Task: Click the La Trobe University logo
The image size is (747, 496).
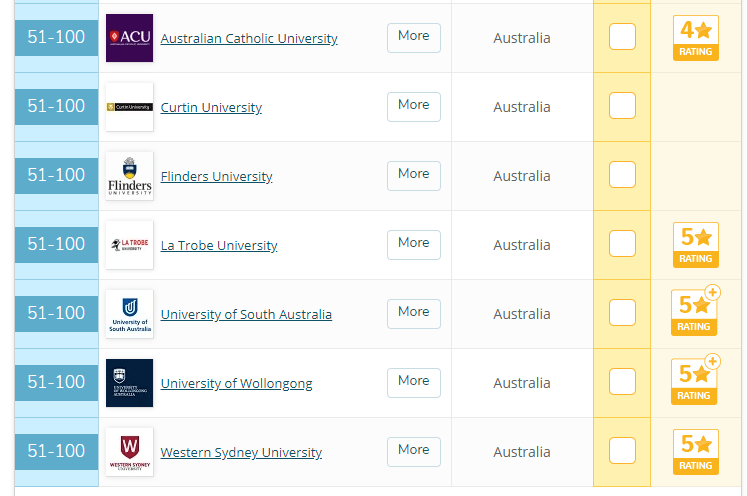Action: point(130,245)
